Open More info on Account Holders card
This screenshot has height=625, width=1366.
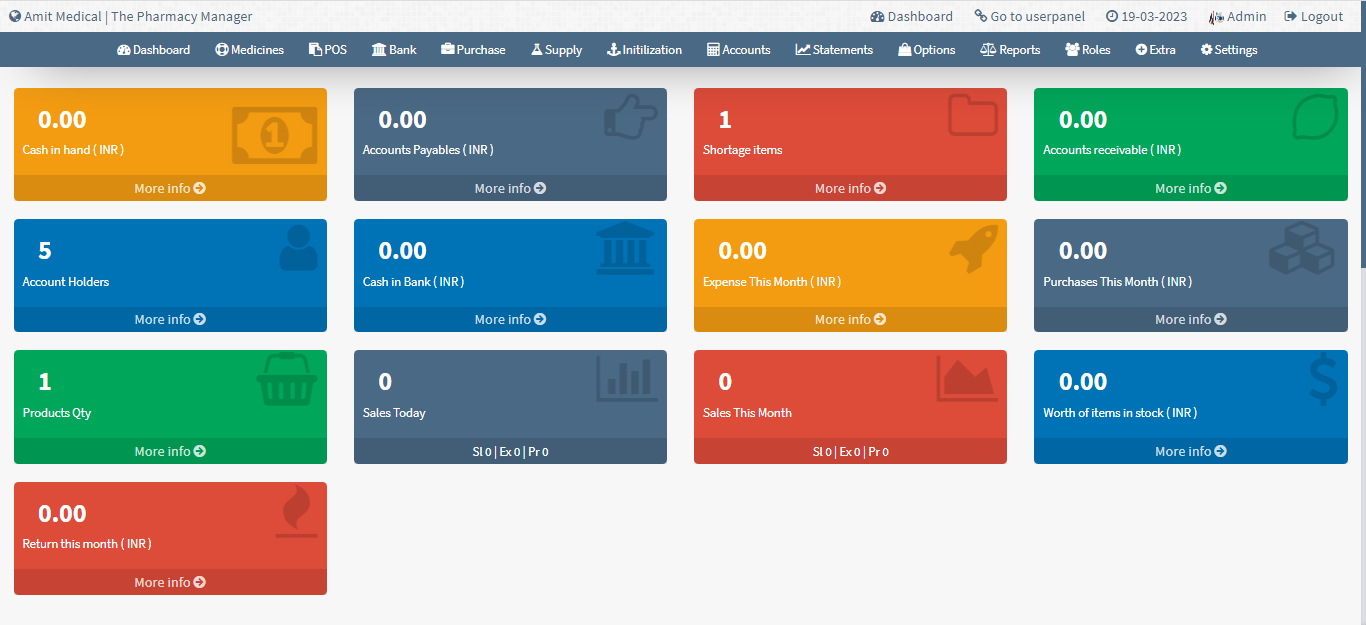(x=170, y=319)
